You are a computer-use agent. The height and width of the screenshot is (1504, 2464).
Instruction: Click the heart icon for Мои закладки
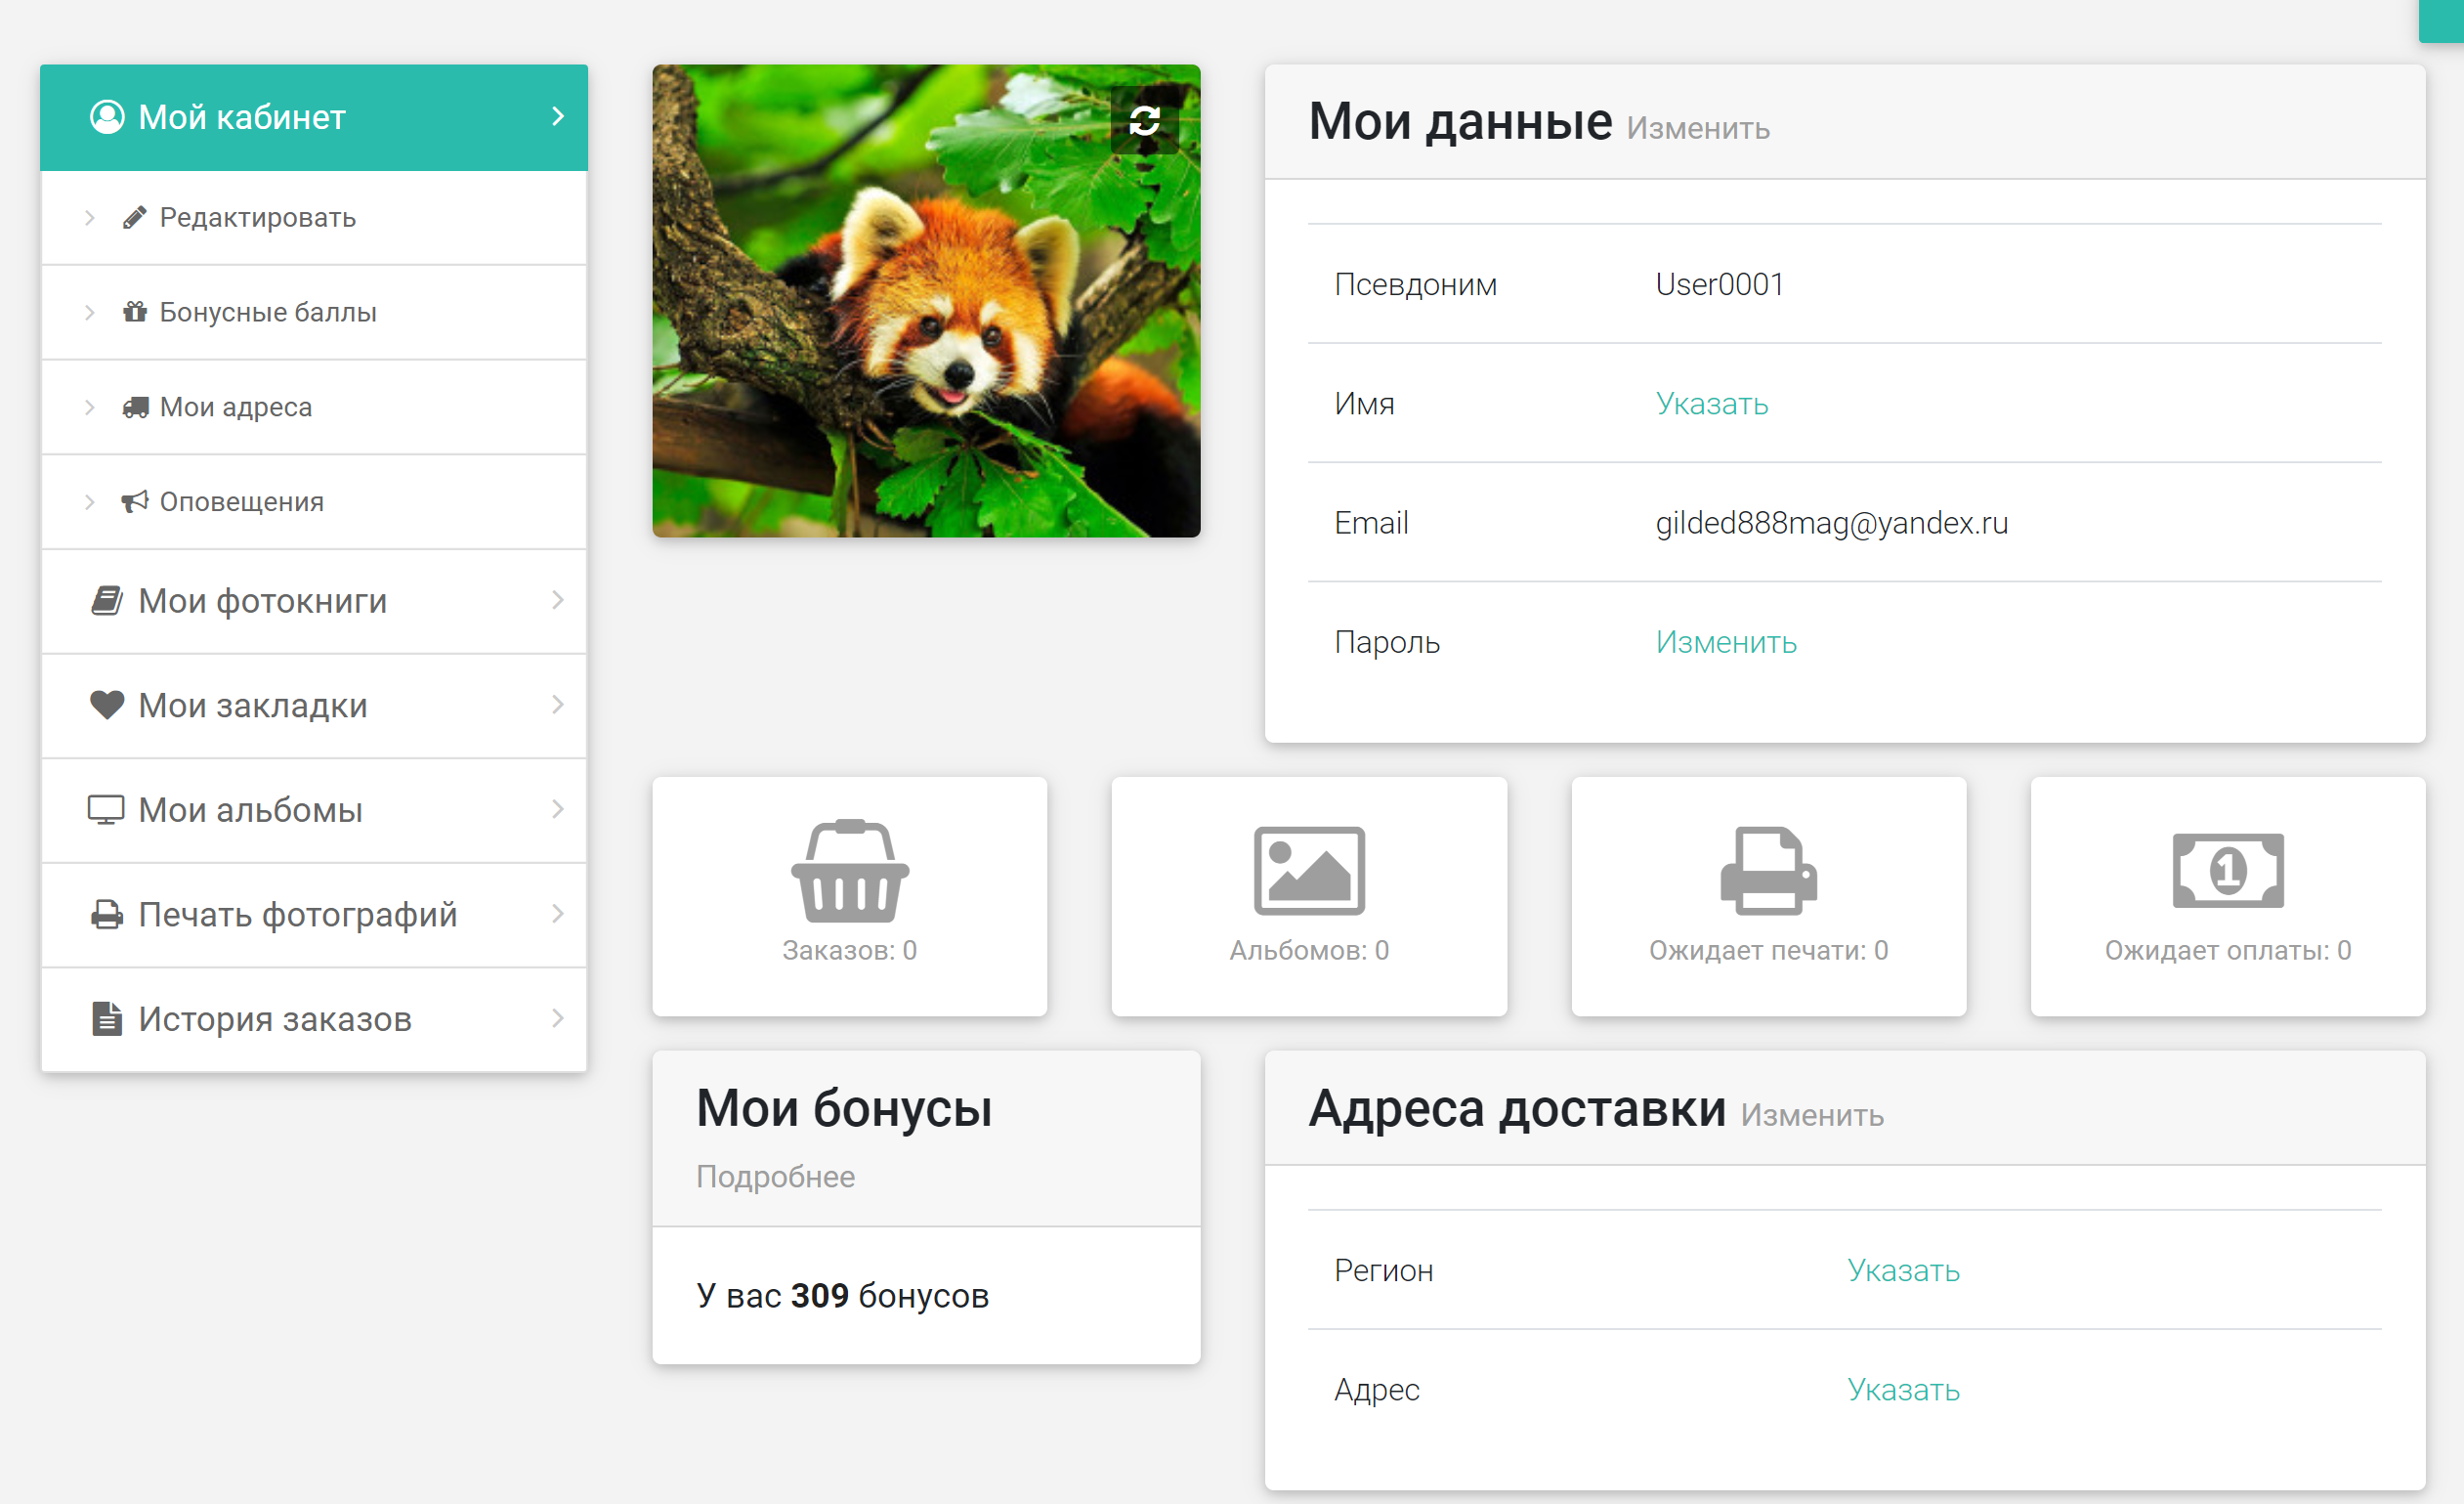107,705
